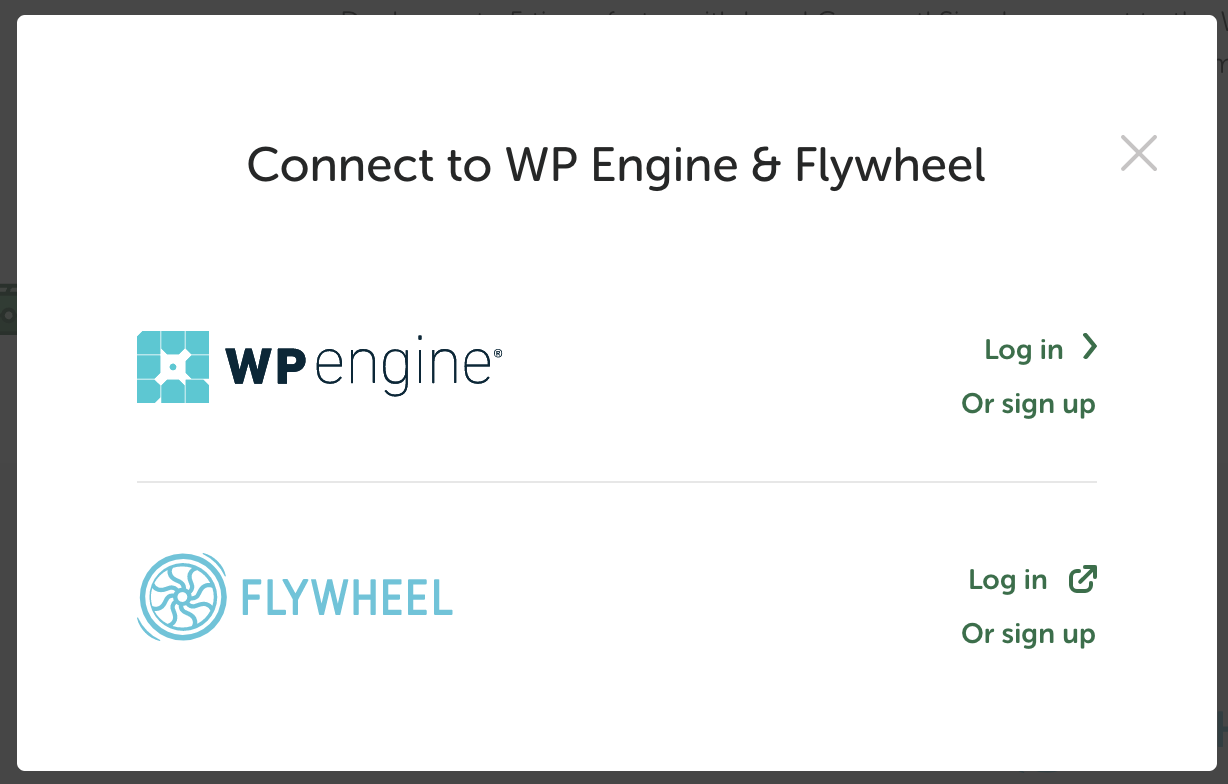
Task: Open external link icon beside Flywheel Log in
Action: tap(1083, 579)
